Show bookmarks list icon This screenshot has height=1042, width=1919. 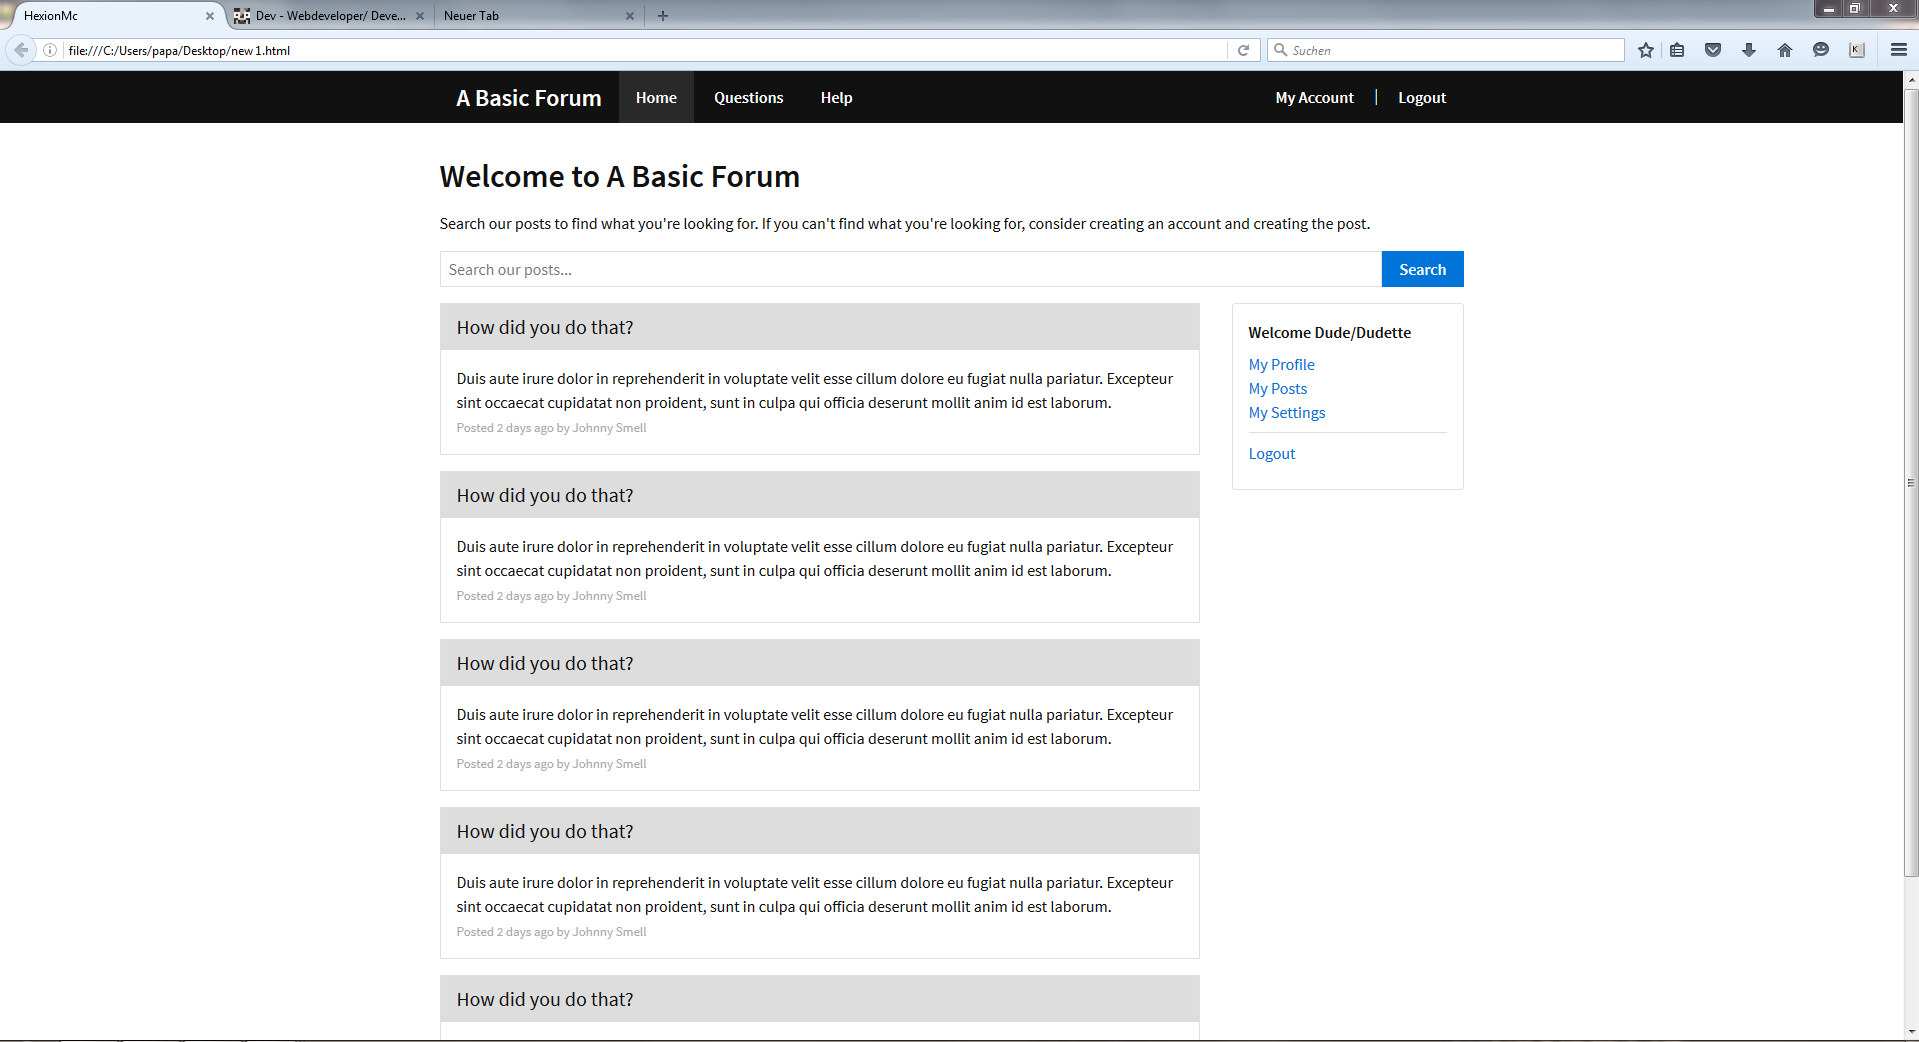pos(1677,50)
